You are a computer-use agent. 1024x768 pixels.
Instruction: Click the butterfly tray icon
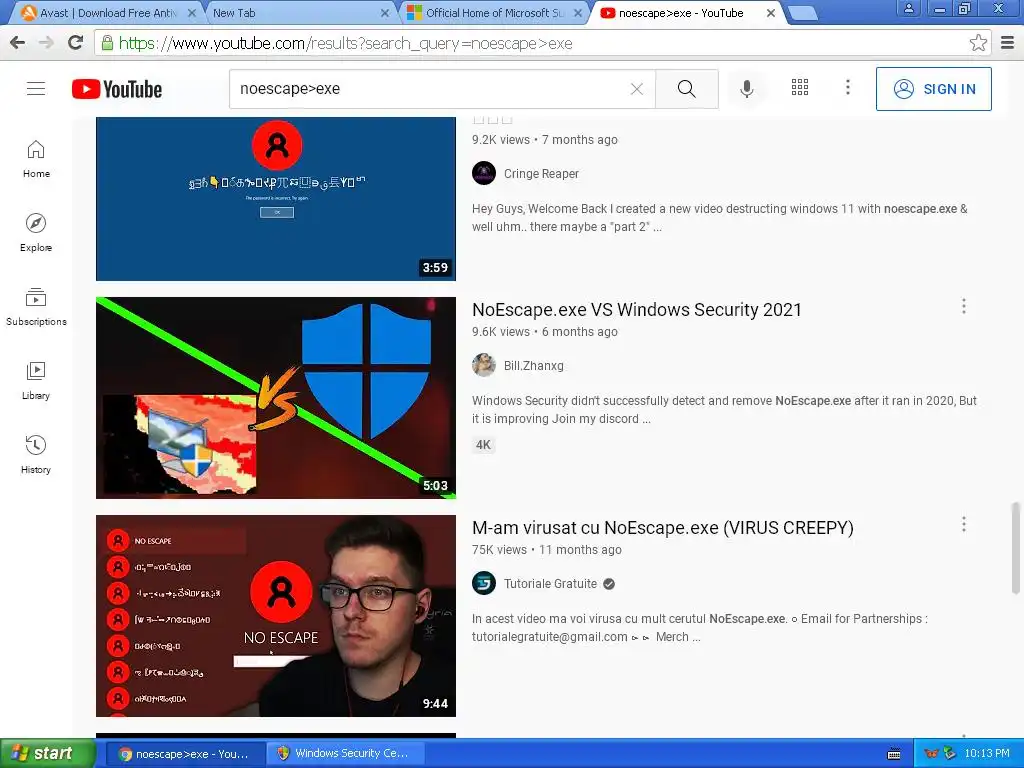(x=931, y=753)
